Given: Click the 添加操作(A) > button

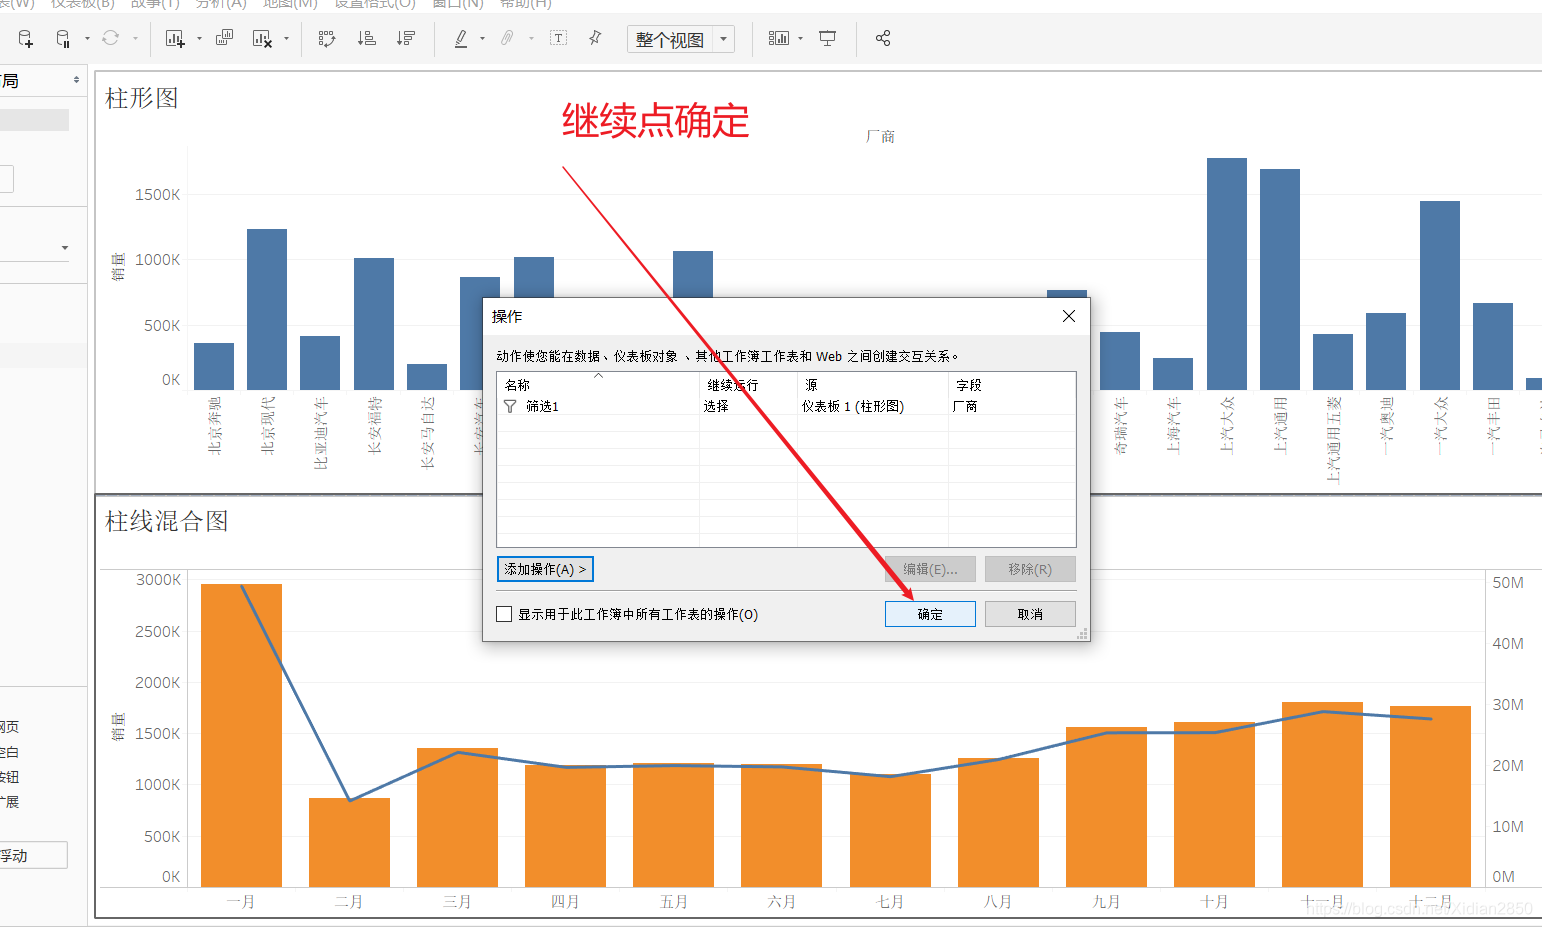Looking at the screenshot, I should coord(545,569).
